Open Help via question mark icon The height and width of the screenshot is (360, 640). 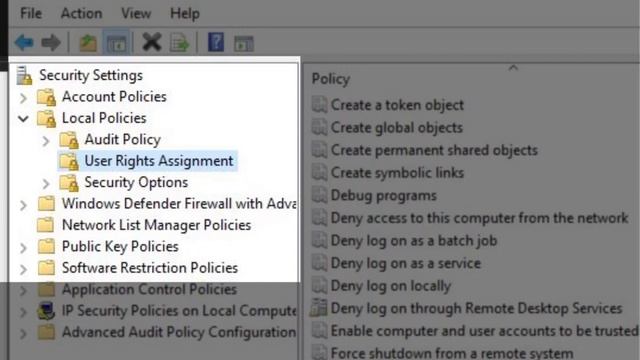pos(216,42)
